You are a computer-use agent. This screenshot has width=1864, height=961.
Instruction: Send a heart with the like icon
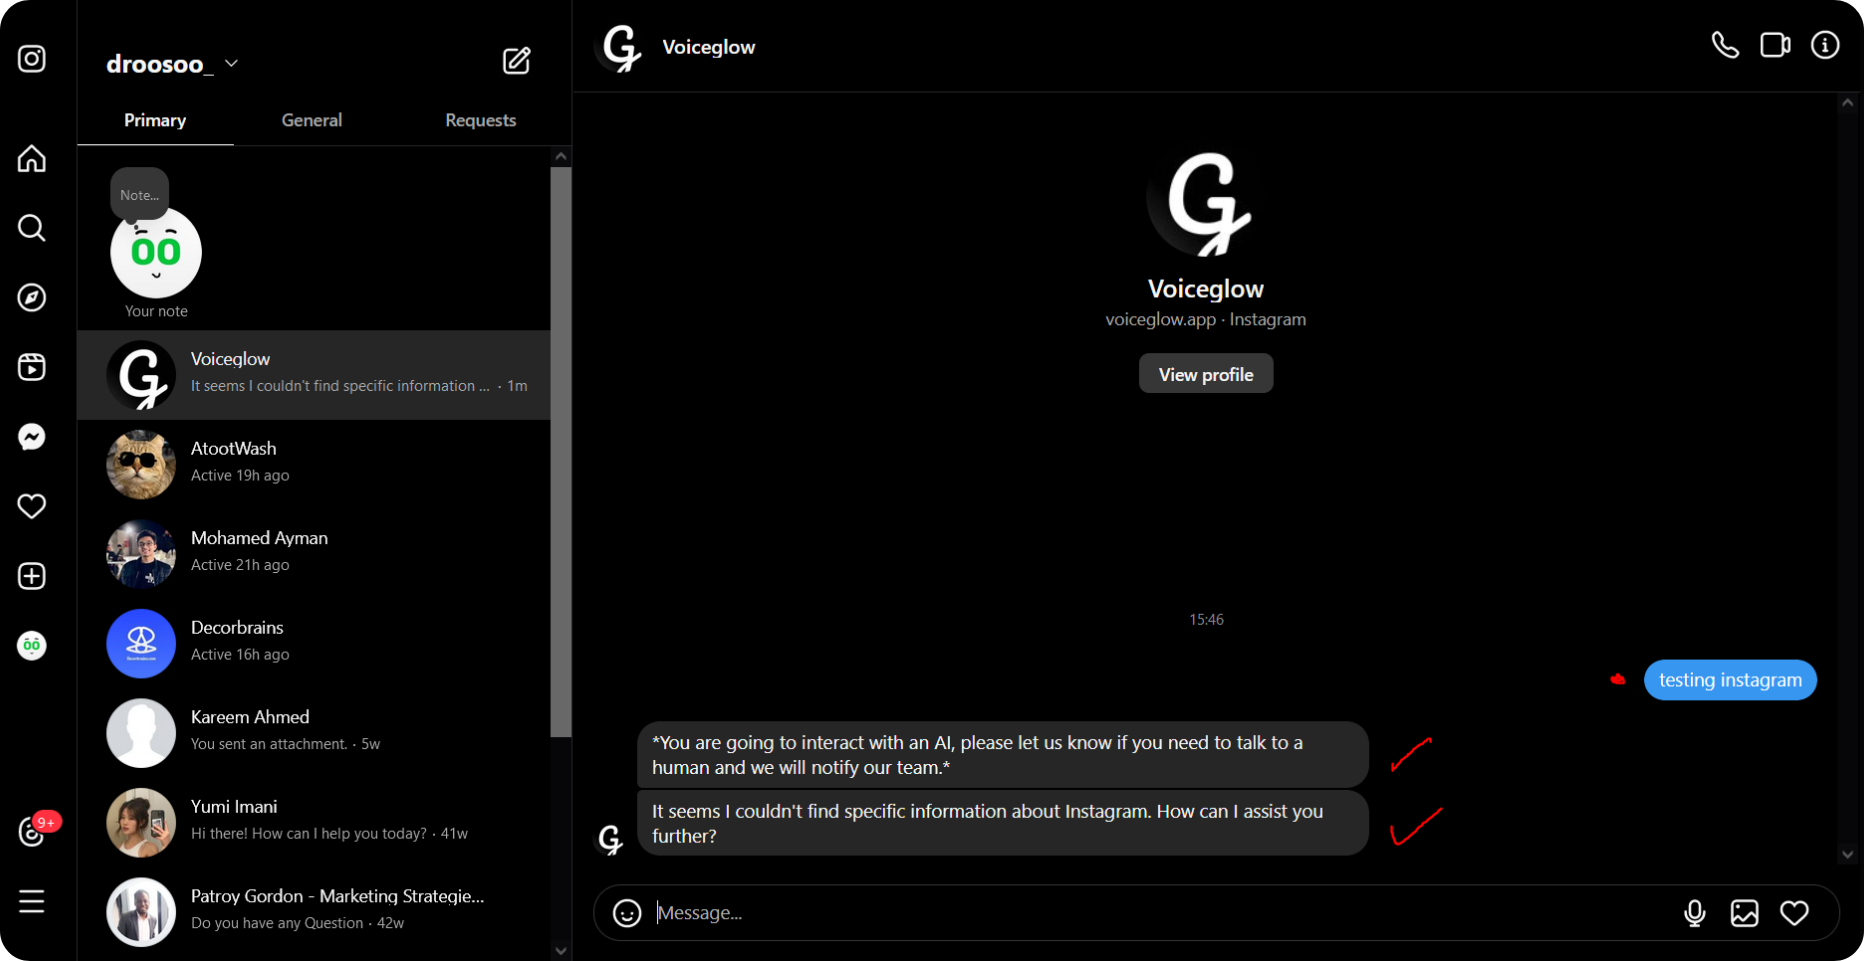coord(1795,913)
